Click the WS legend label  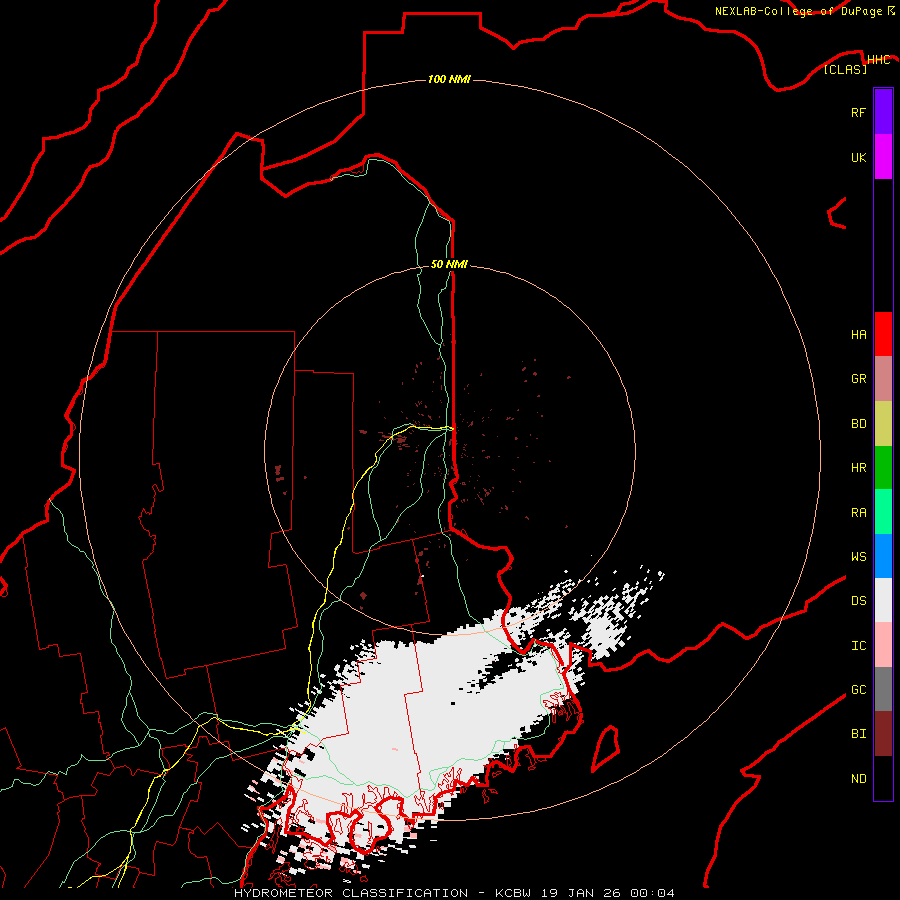(x=858, y=557)
